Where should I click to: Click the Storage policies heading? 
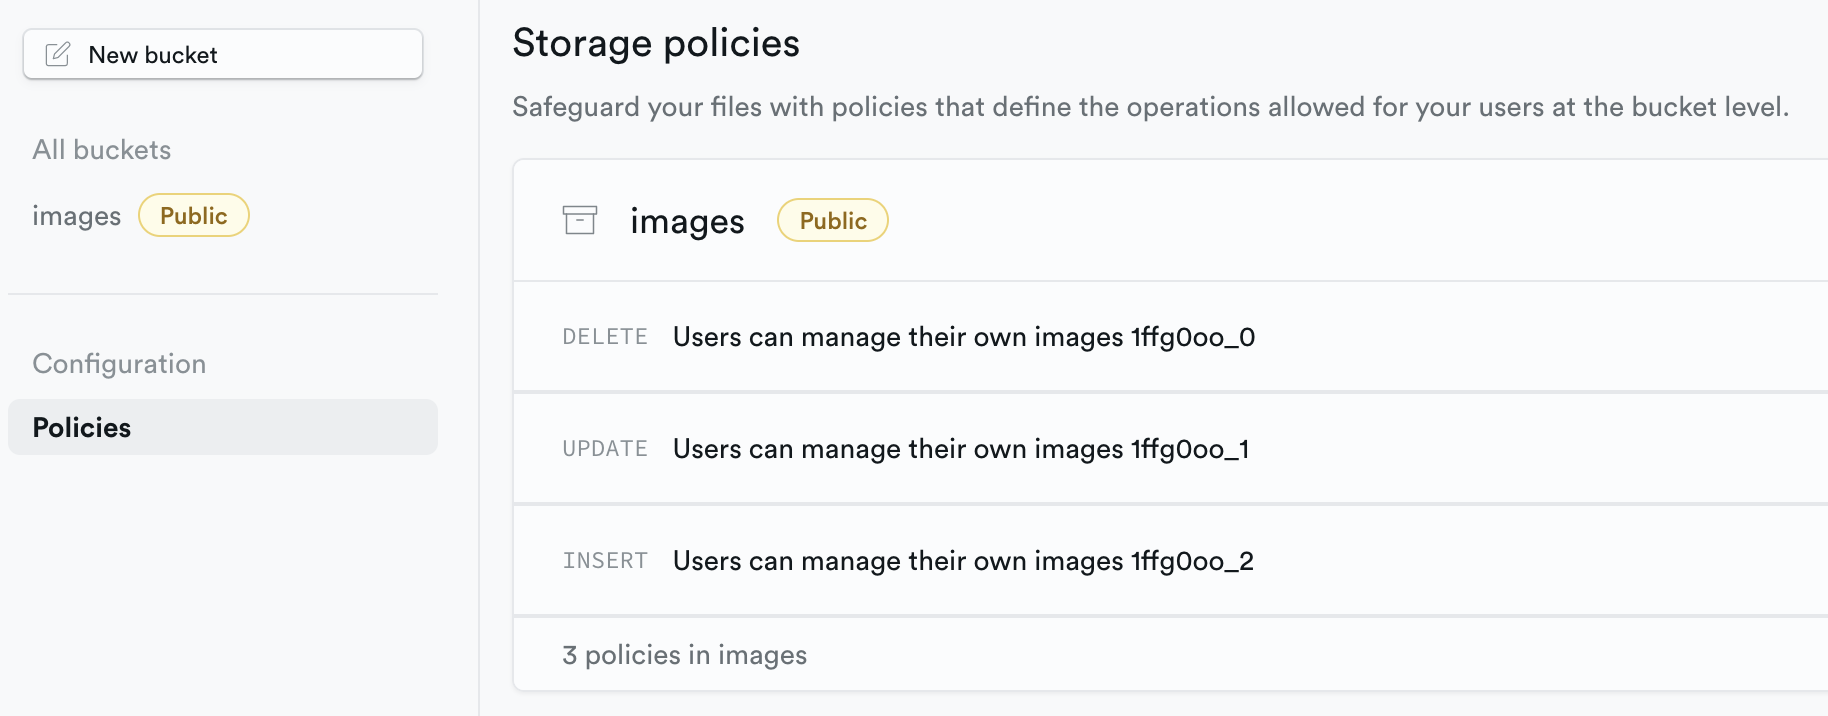point(656,44)
